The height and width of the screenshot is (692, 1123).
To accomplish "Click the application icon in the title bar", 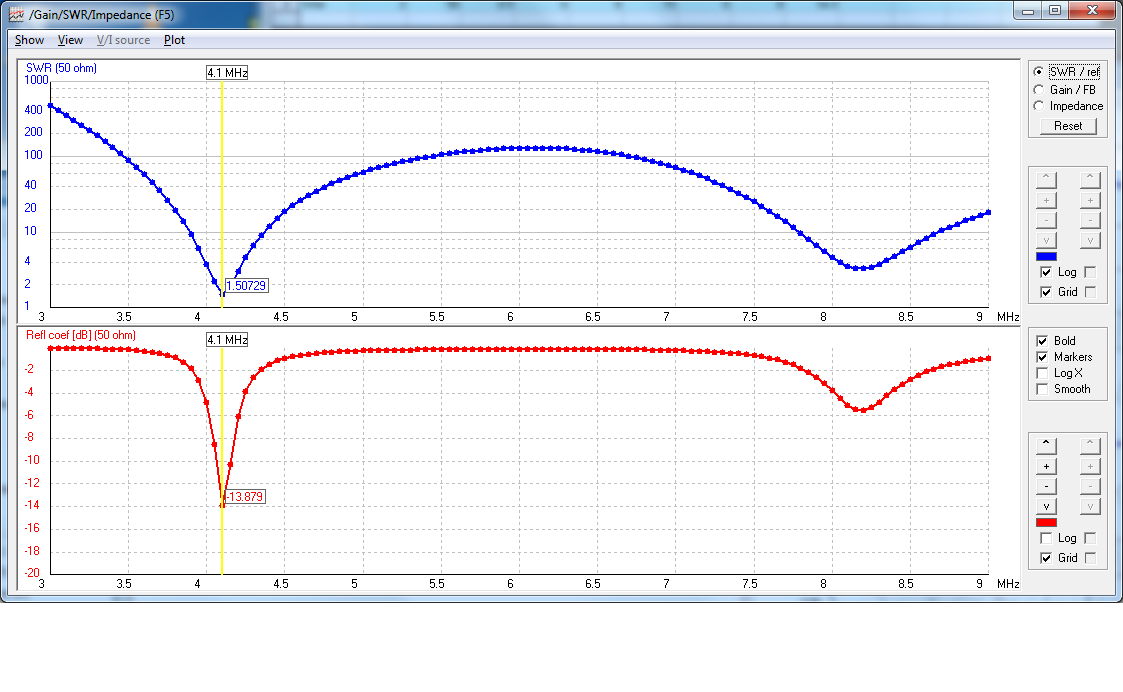I will coord(16,14).
